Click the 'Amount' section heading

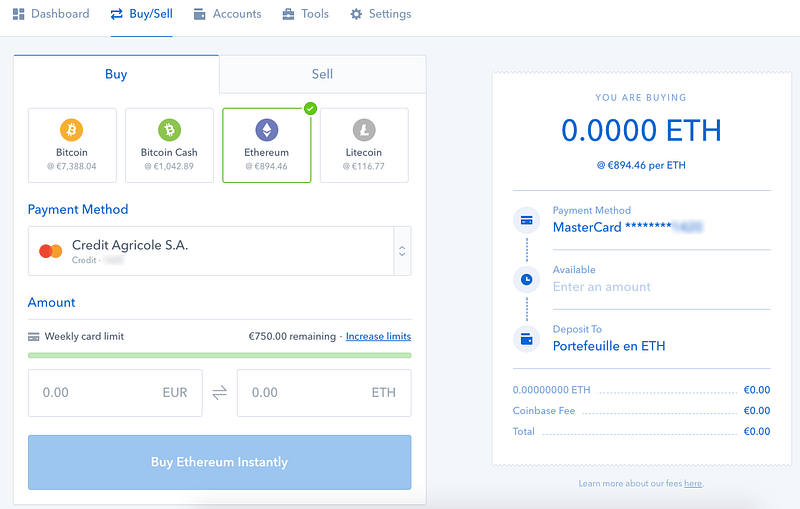(x=52, y=302)
